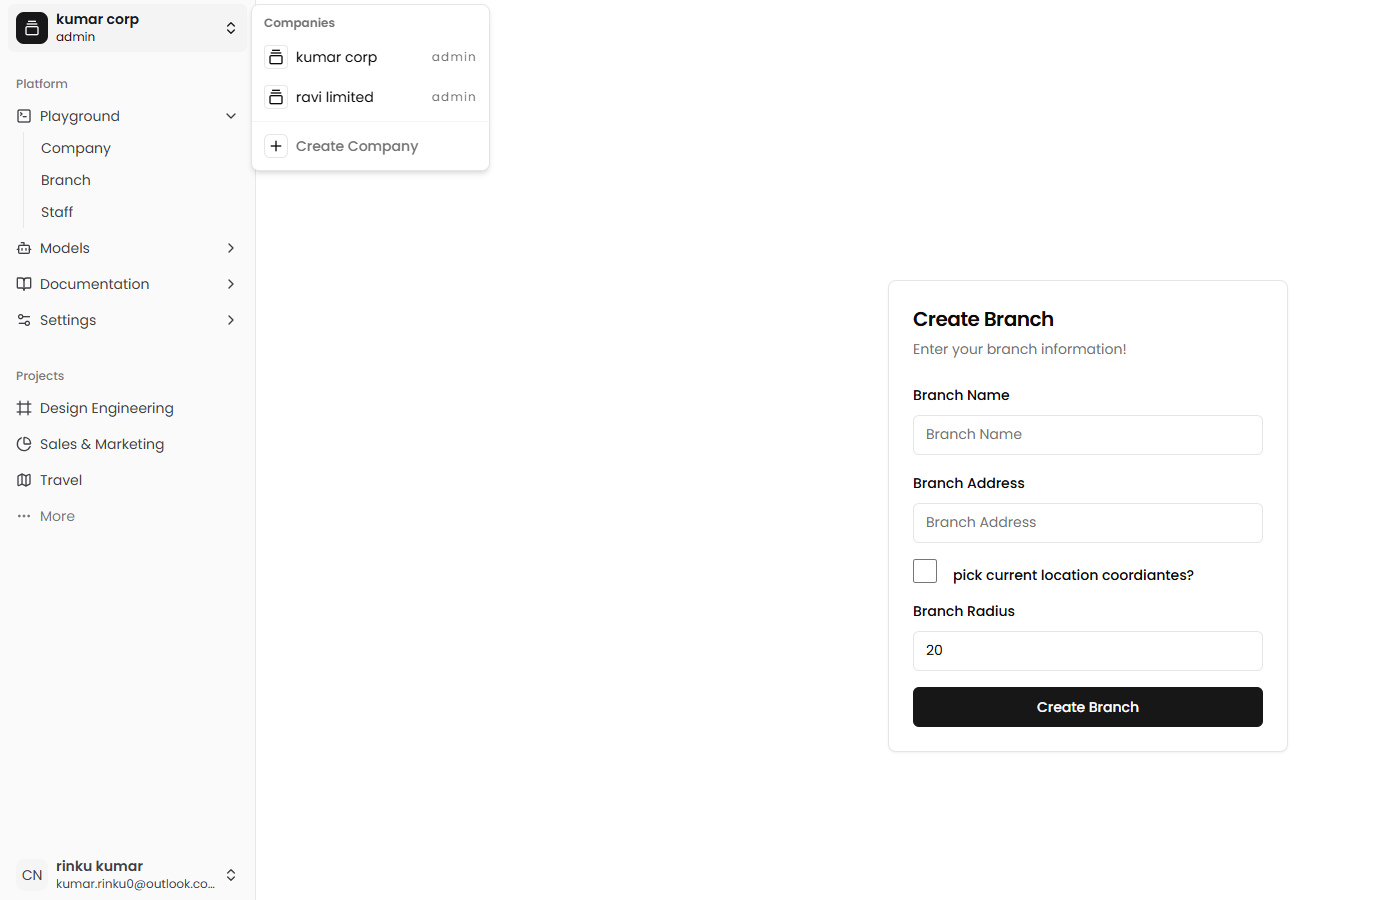Click the plus icon beside Create Company
Viewport: 1400px width, 900px height.
[276, 146]
